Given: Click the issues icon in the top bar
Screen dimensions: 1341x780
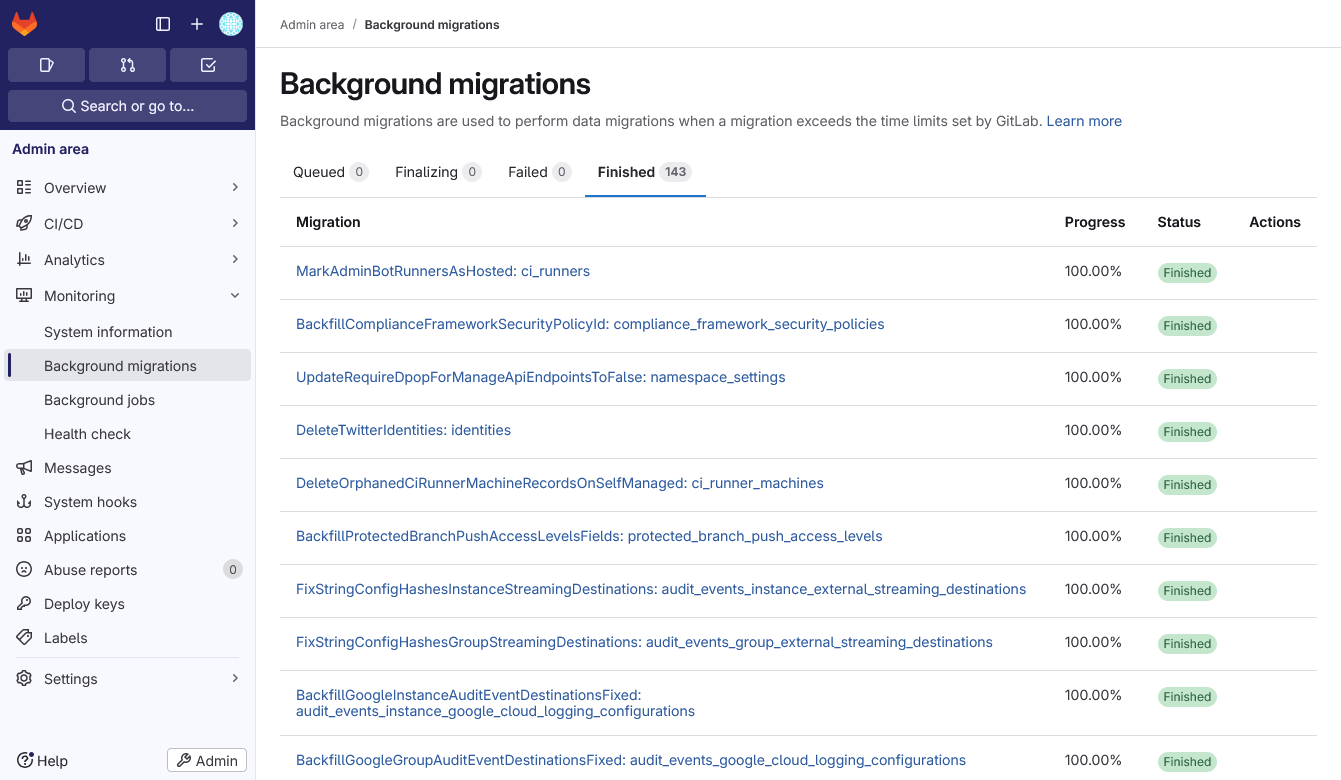Looking at the screenshot, I should pos(46,64).
